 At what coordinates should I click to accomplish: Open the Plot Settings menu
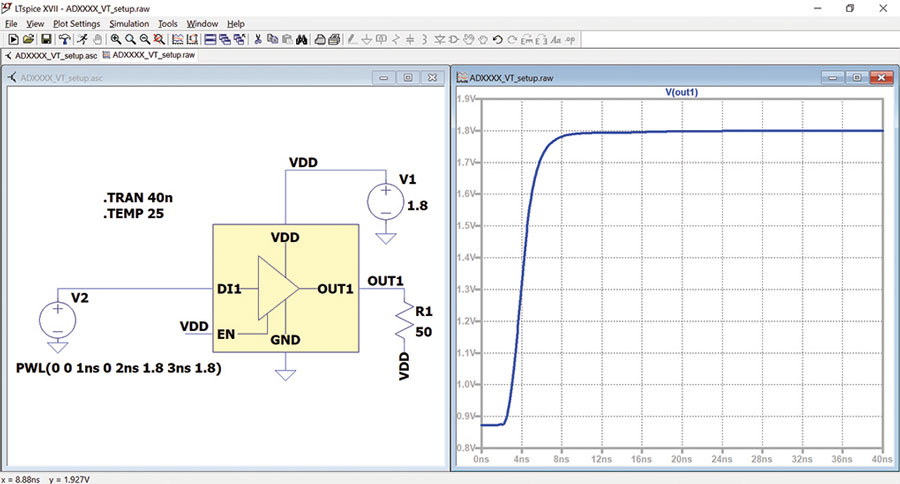[x=76, y=24]
